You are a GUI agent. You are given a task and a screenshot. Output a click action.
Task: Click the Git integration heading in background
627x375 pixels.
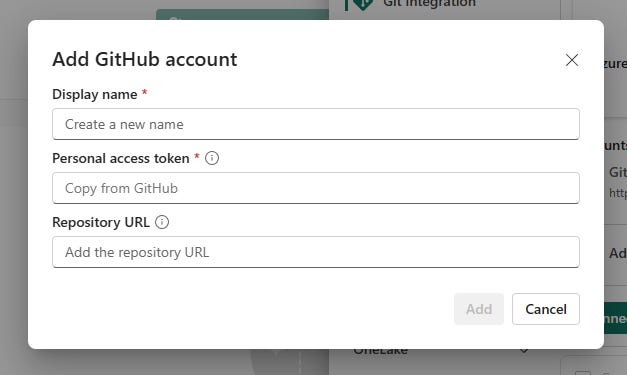pyautogui.click(x=429, y=4)
